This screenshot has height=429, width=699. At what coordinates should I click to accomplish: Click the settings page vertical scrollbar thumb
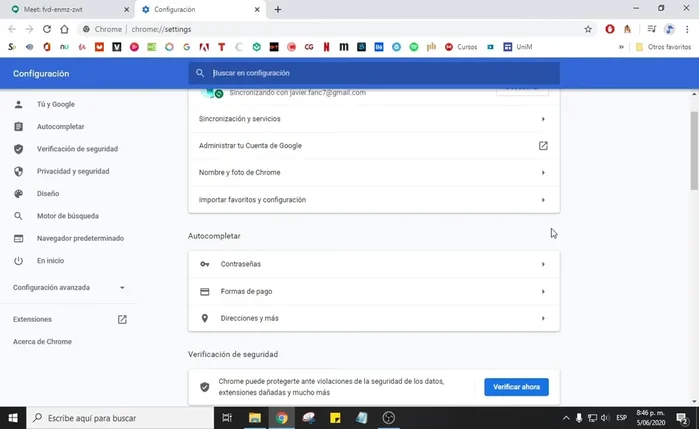pos(694,151)
